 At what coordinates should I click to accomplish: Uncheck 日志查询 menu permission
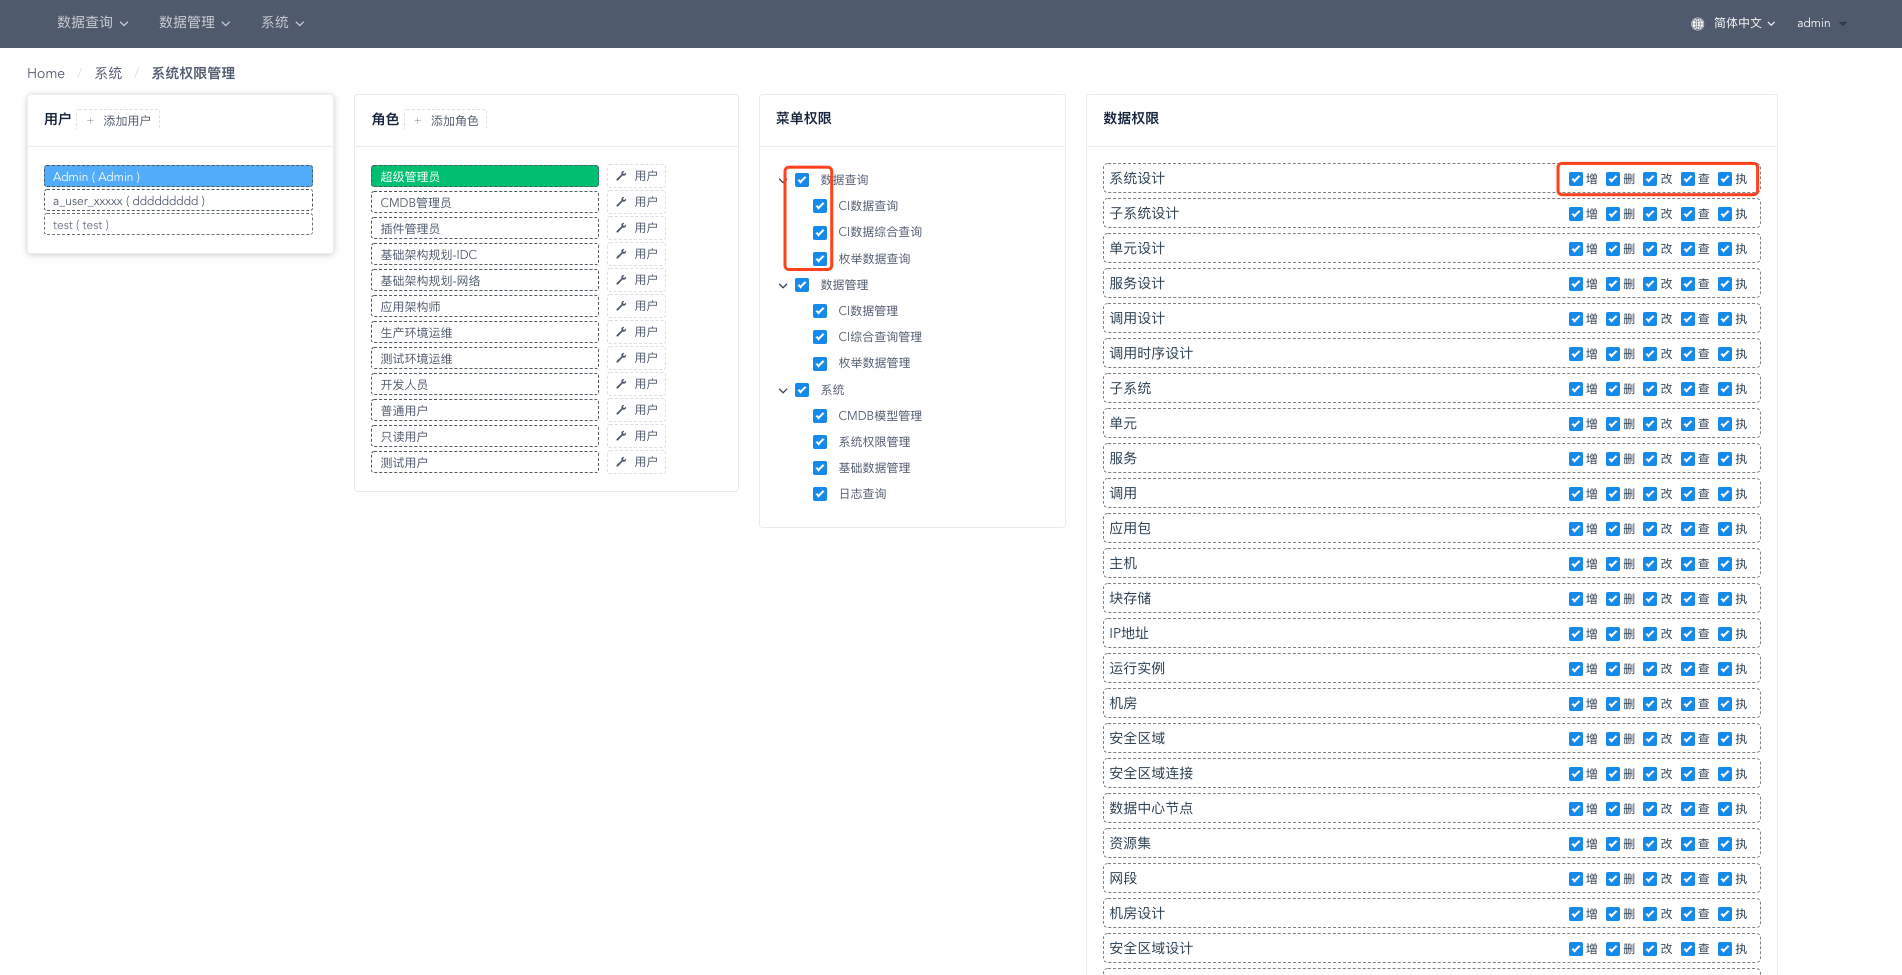[x=820, y=494]
